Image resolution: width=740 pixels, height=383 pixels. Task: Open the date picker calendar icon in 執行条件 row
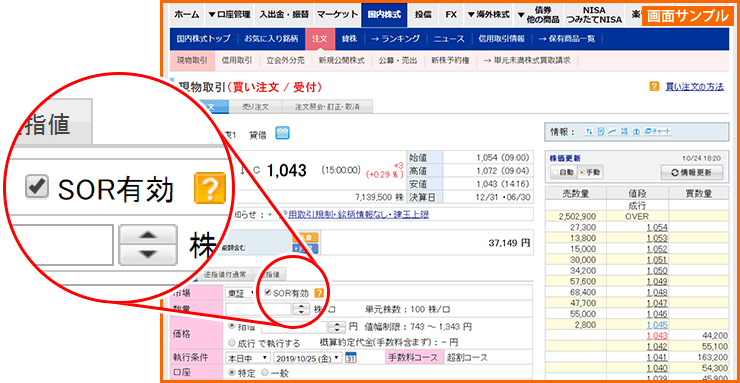click(351, 358)
